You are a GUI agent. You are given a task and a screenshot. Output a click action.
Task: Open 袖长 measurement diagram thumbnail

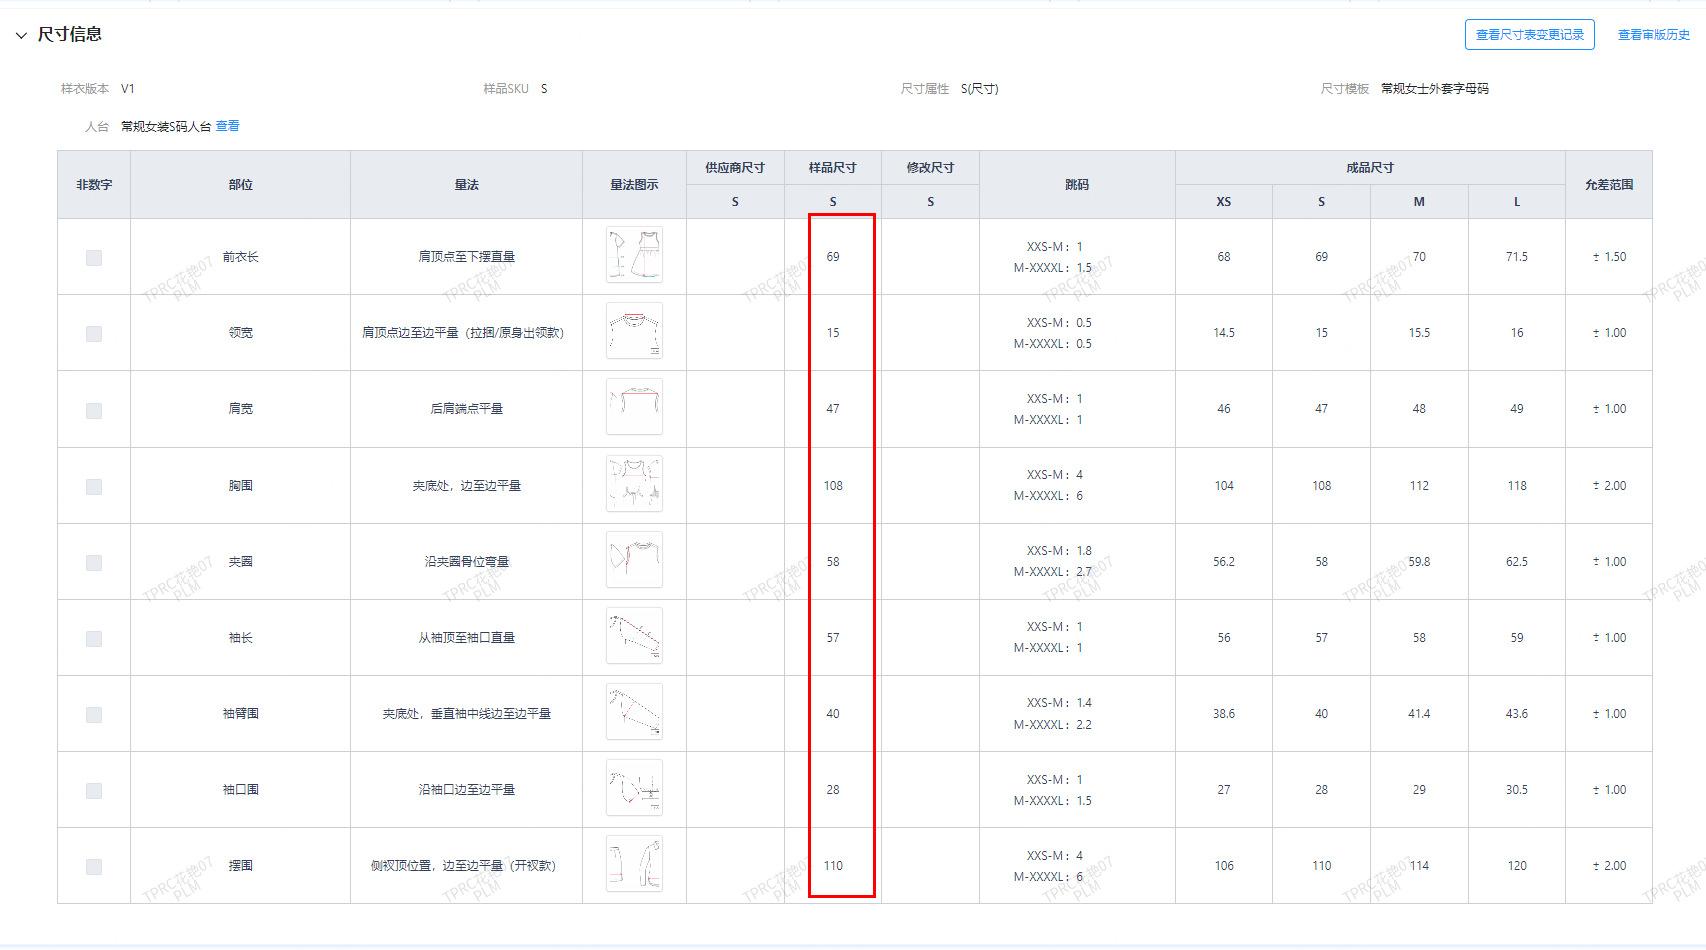point(634,636)
